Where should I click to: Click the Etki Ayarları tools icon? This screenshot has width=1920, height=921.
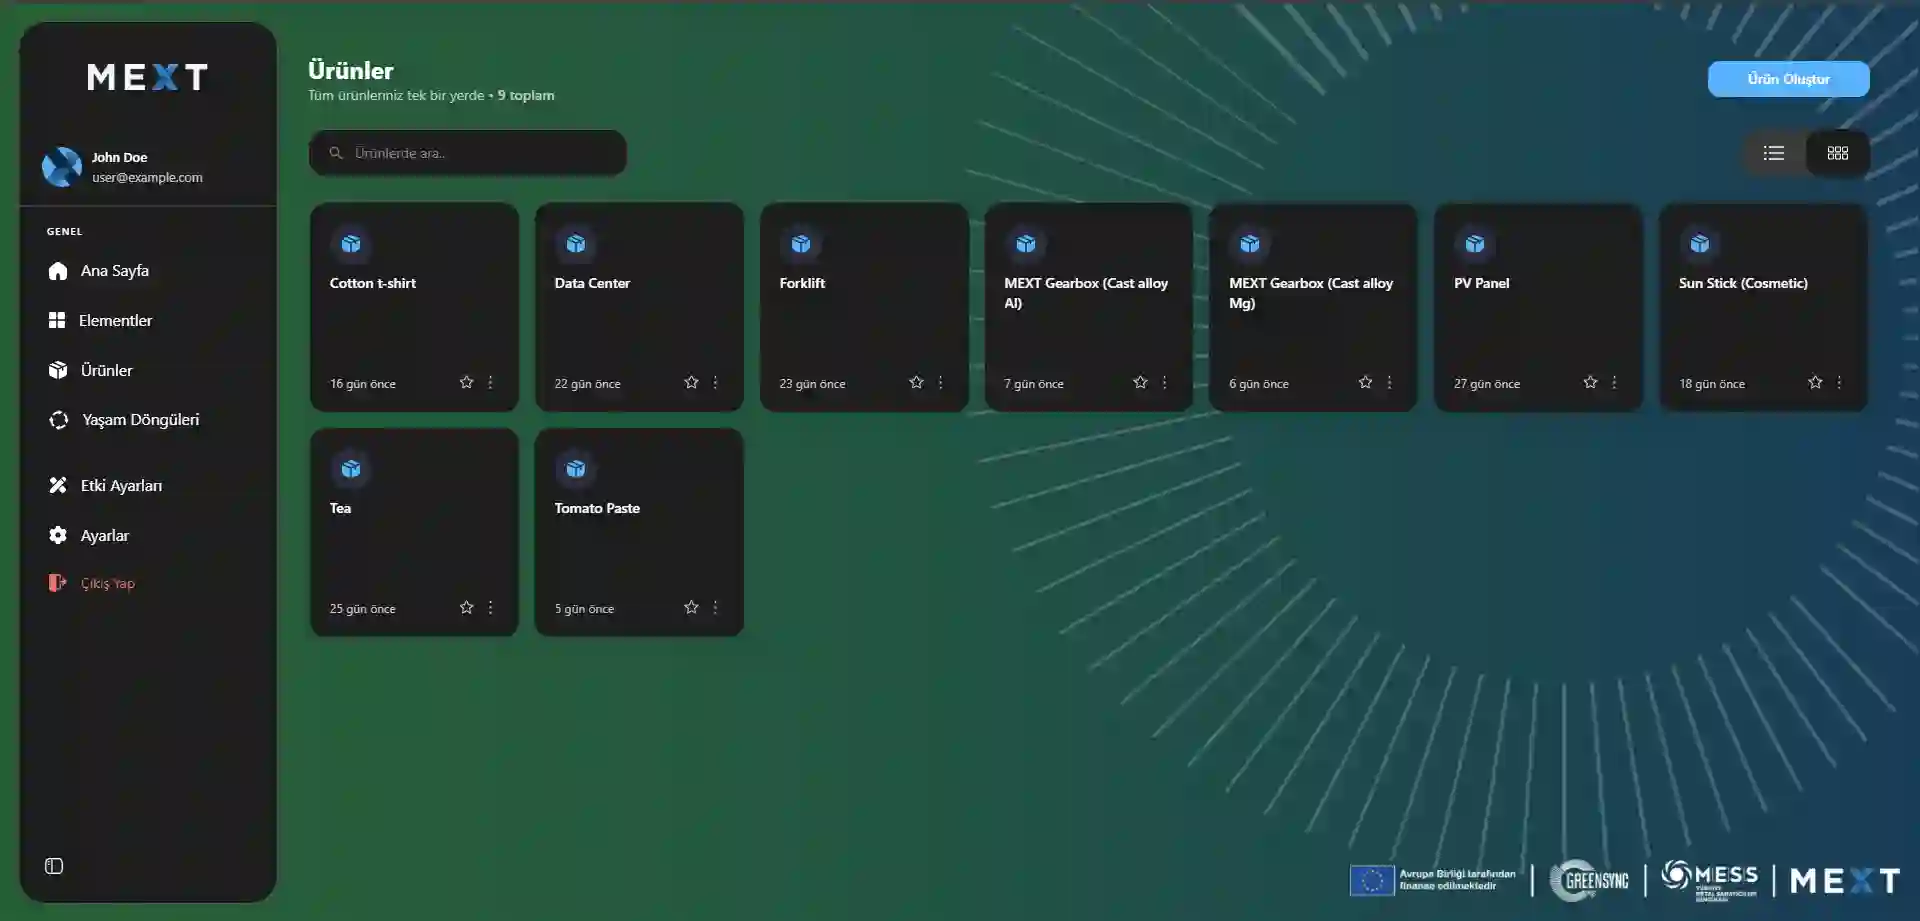coord(58,485)
